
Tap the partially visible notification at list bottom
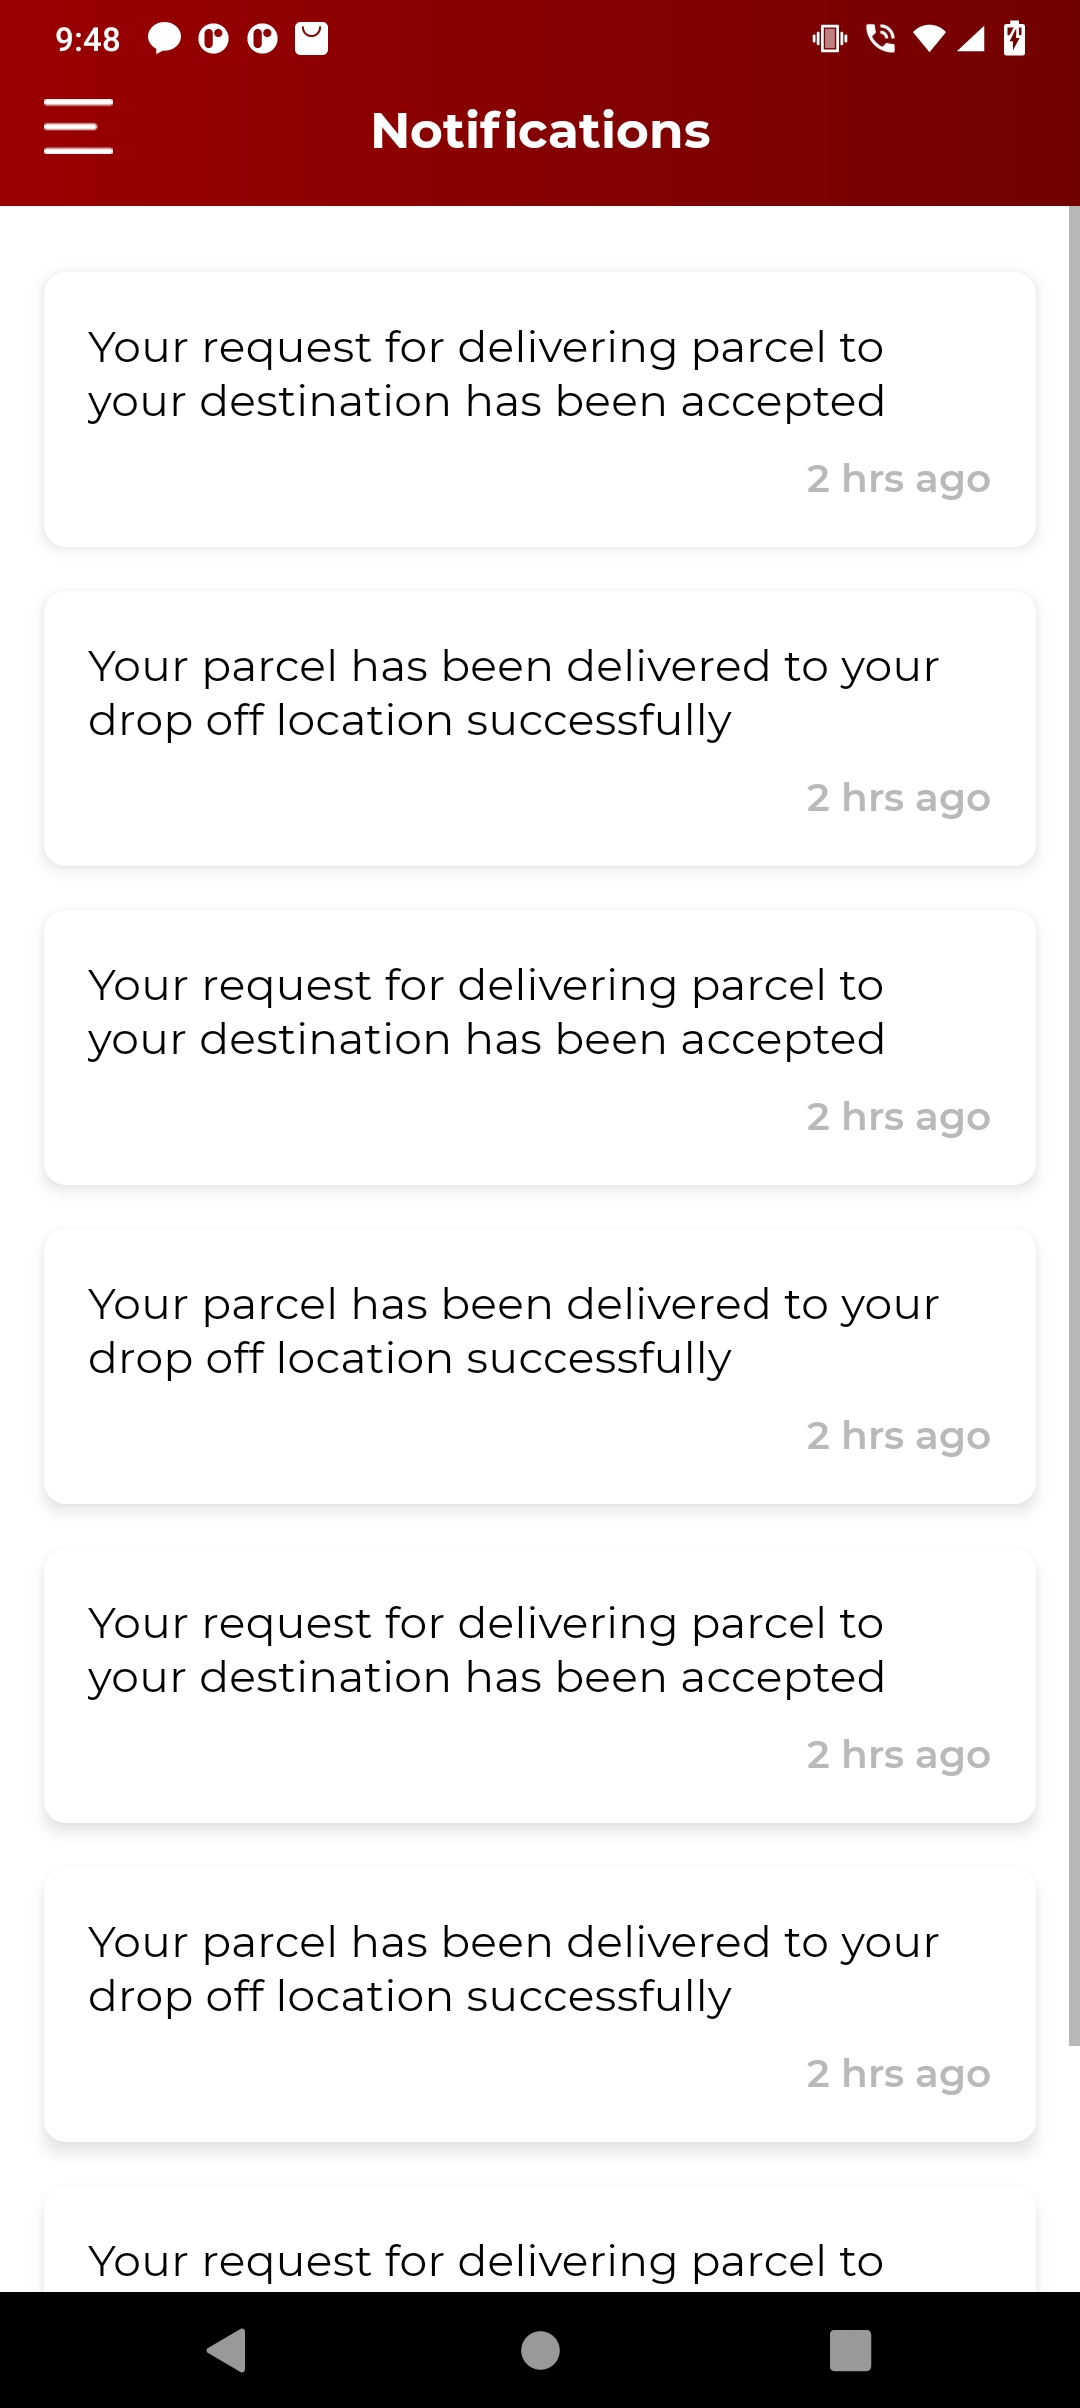(540, 2250)
